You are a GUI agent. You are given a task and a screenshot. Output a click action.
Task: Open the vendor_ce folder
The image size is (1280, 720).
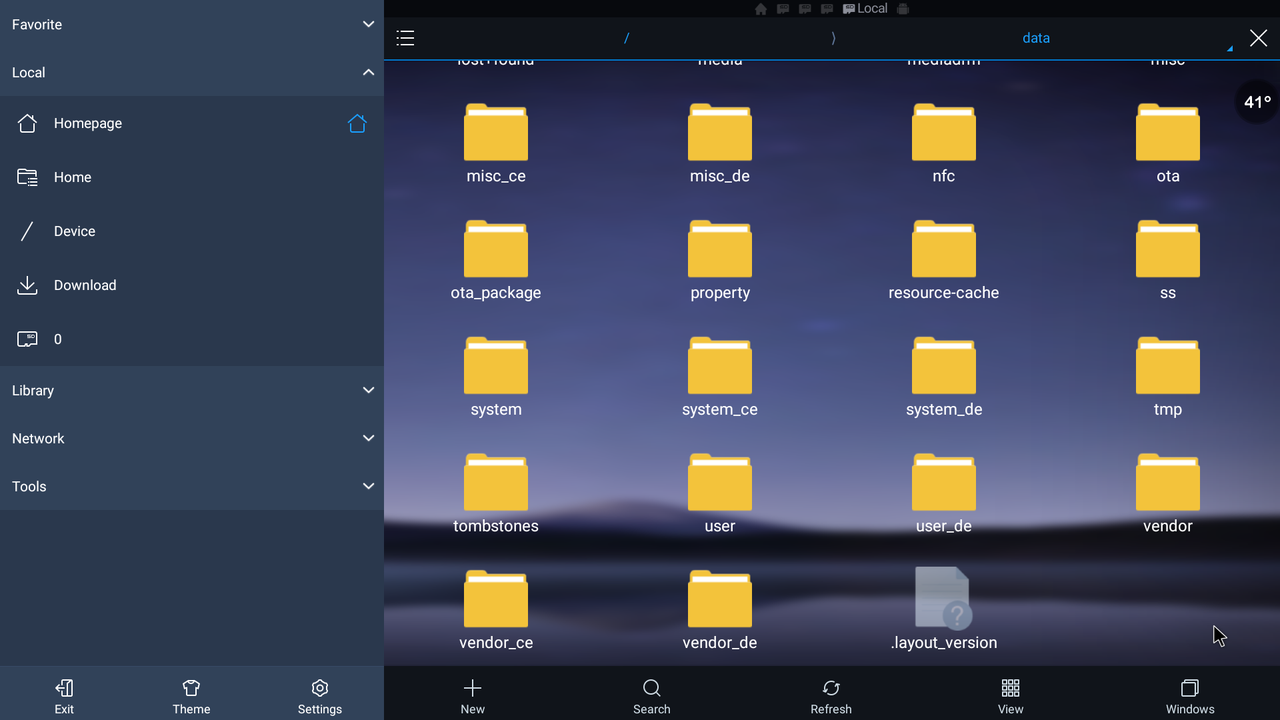tap(496, 611)
